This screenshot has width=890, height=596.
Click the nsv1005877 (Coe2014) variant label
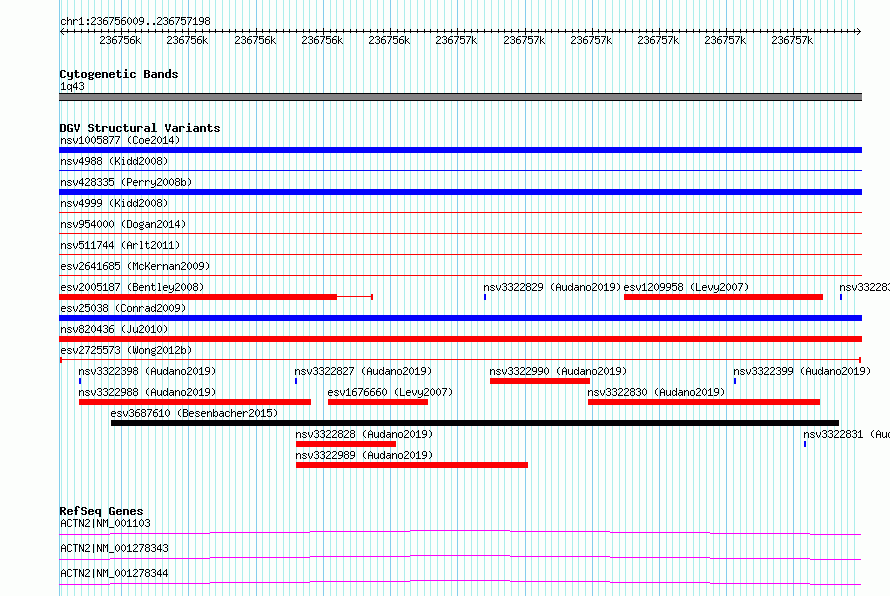pos(120,140)
